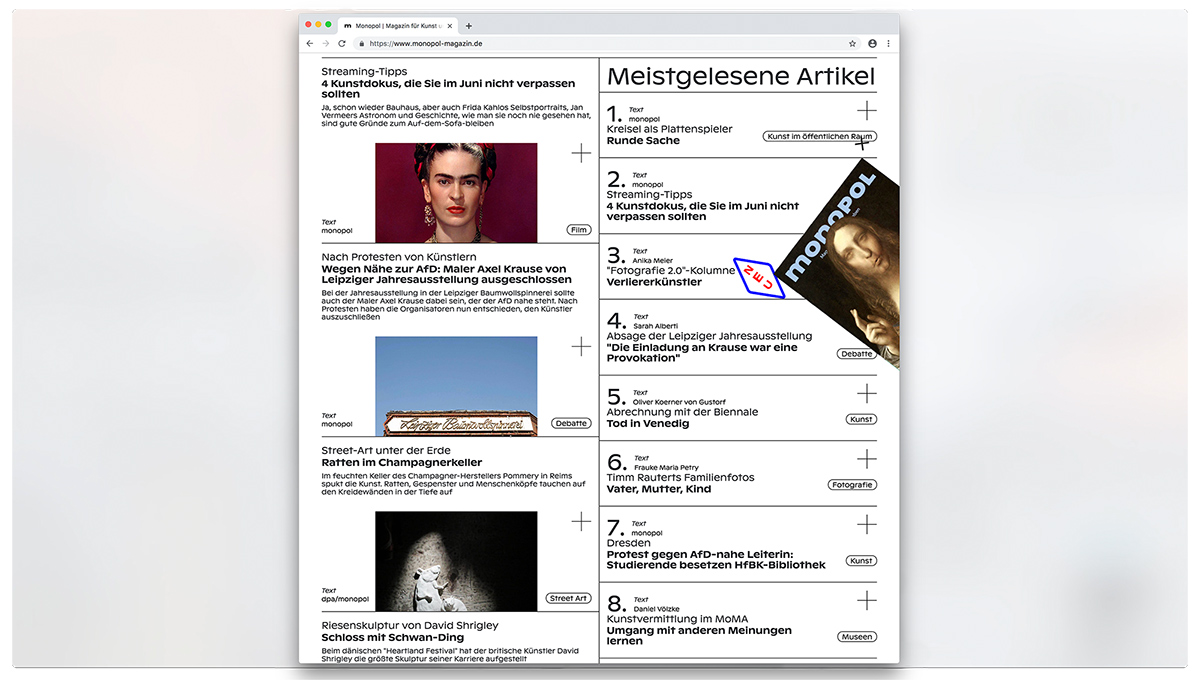Click the Film category tag

pyautogui.click(x=578, y=230)
